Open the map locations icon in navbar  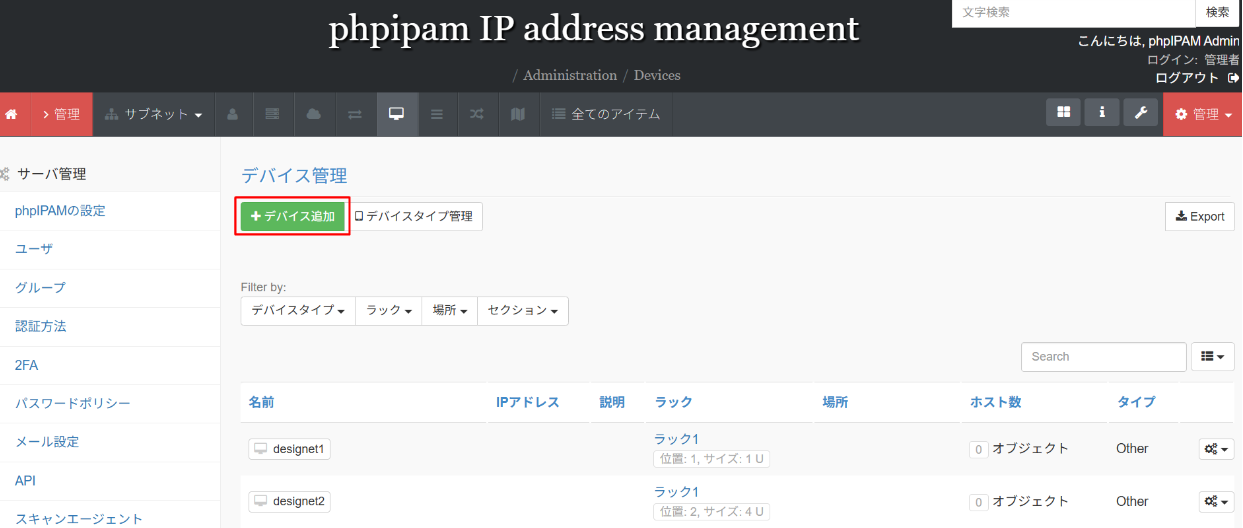tap(518, 114)
